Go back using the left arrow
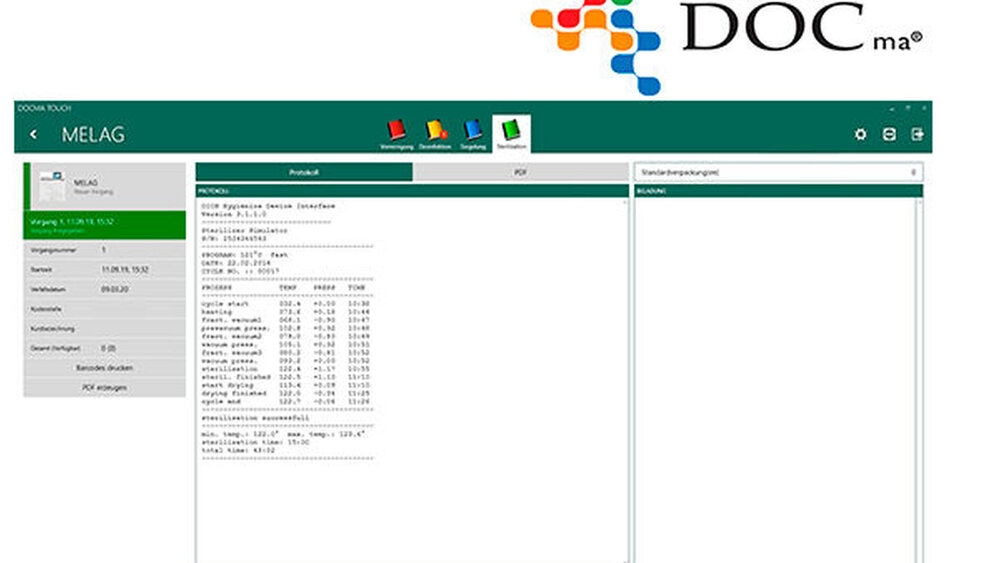 click(x=34, y=134)
